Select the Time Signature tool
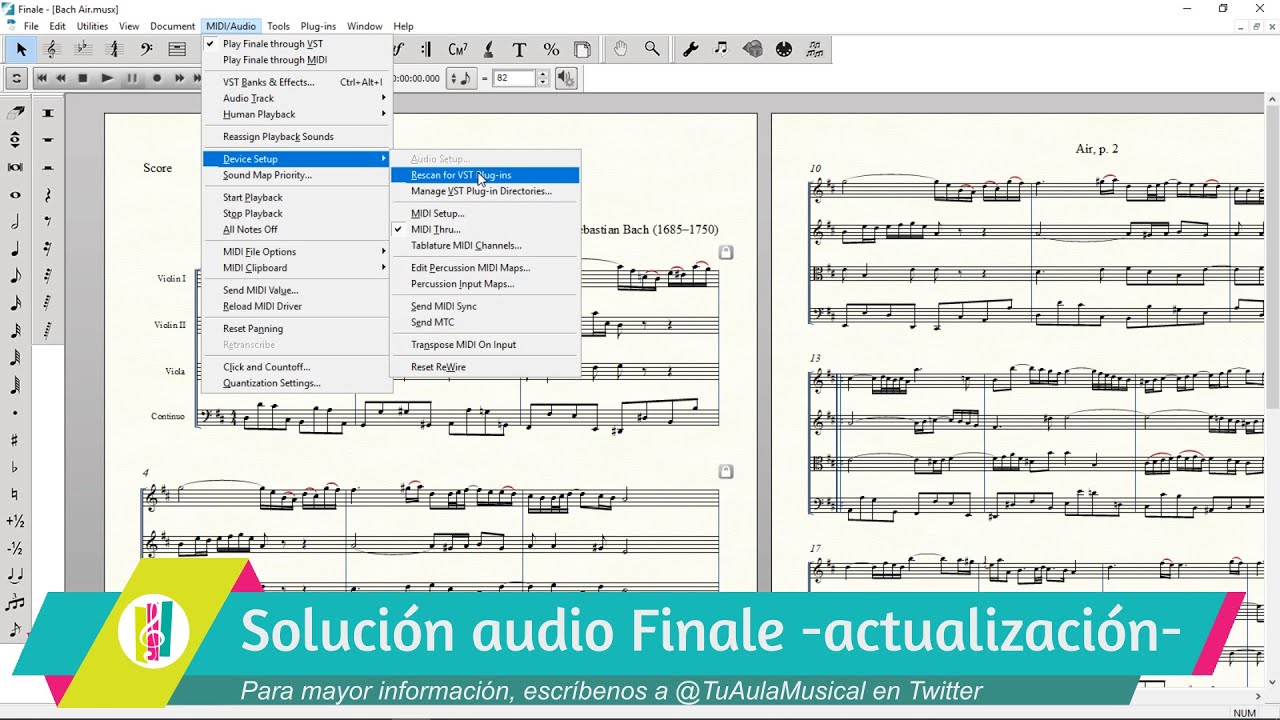The width and height of the screenshot is (1280, 720). point(114,49)
